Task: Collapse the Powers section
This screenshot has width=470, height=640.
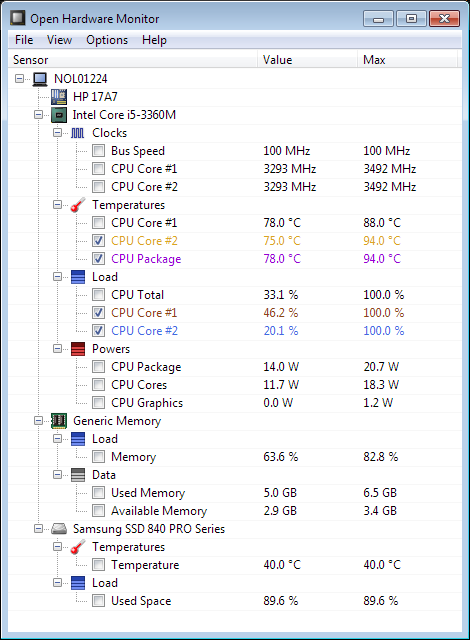Action: (58, 349)
